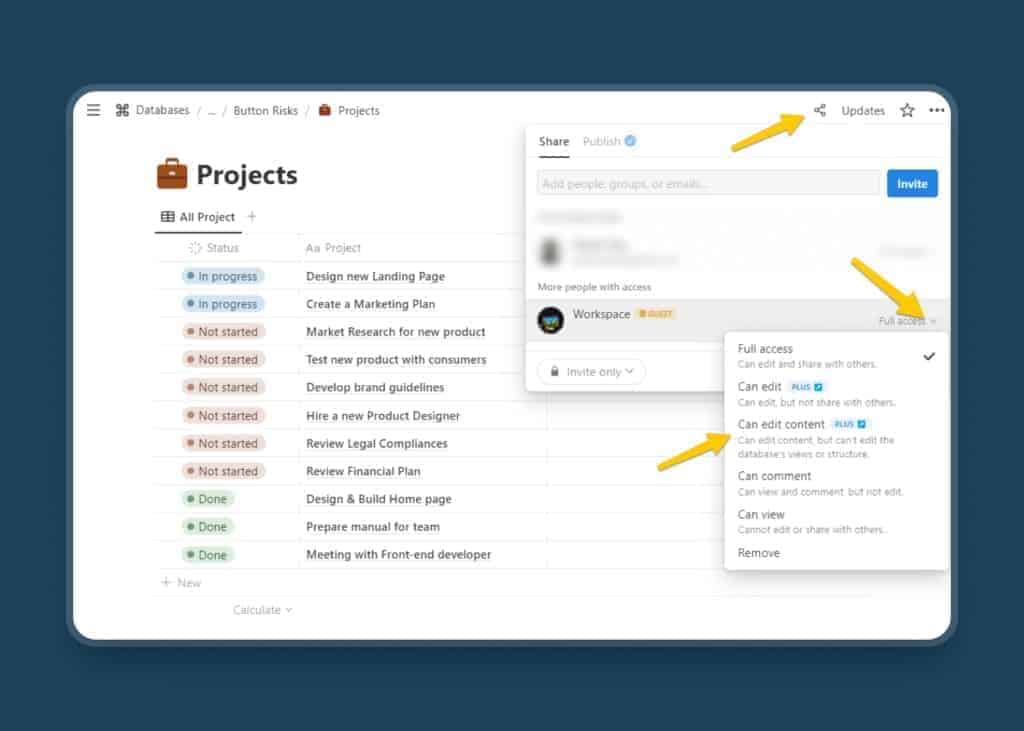This screenshot has height=731, width=1024.
Task: Open the Calculate dropdown below the table
Action: 262,609
